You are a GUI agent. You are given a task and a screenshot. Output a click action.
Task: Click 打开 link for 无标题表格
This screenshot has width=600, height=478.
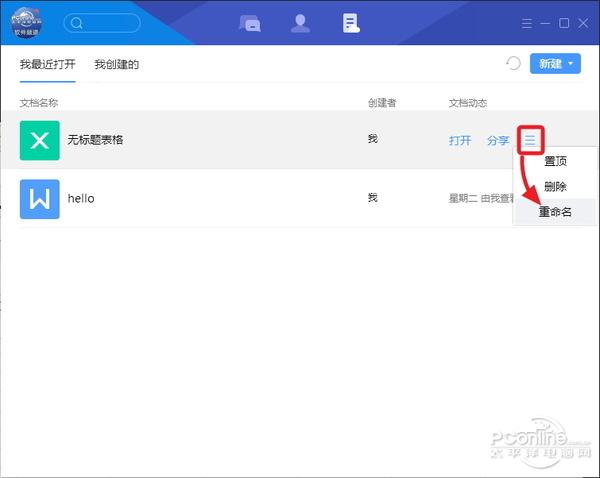[460, 140]
